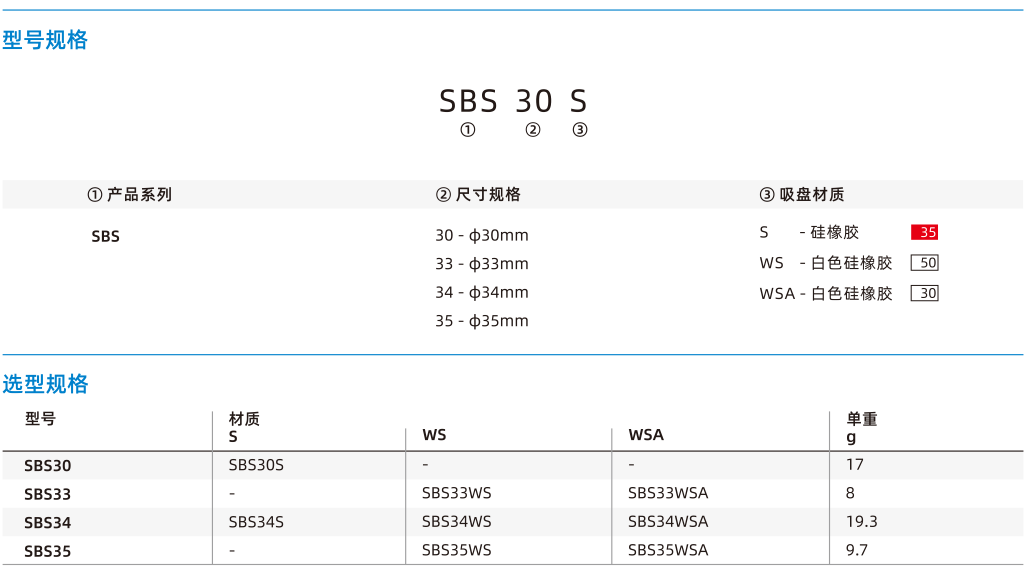Select the 30 - φ30mm size option
The width and height of the screenshot is (1026, 579).
[x=482, y=236]
